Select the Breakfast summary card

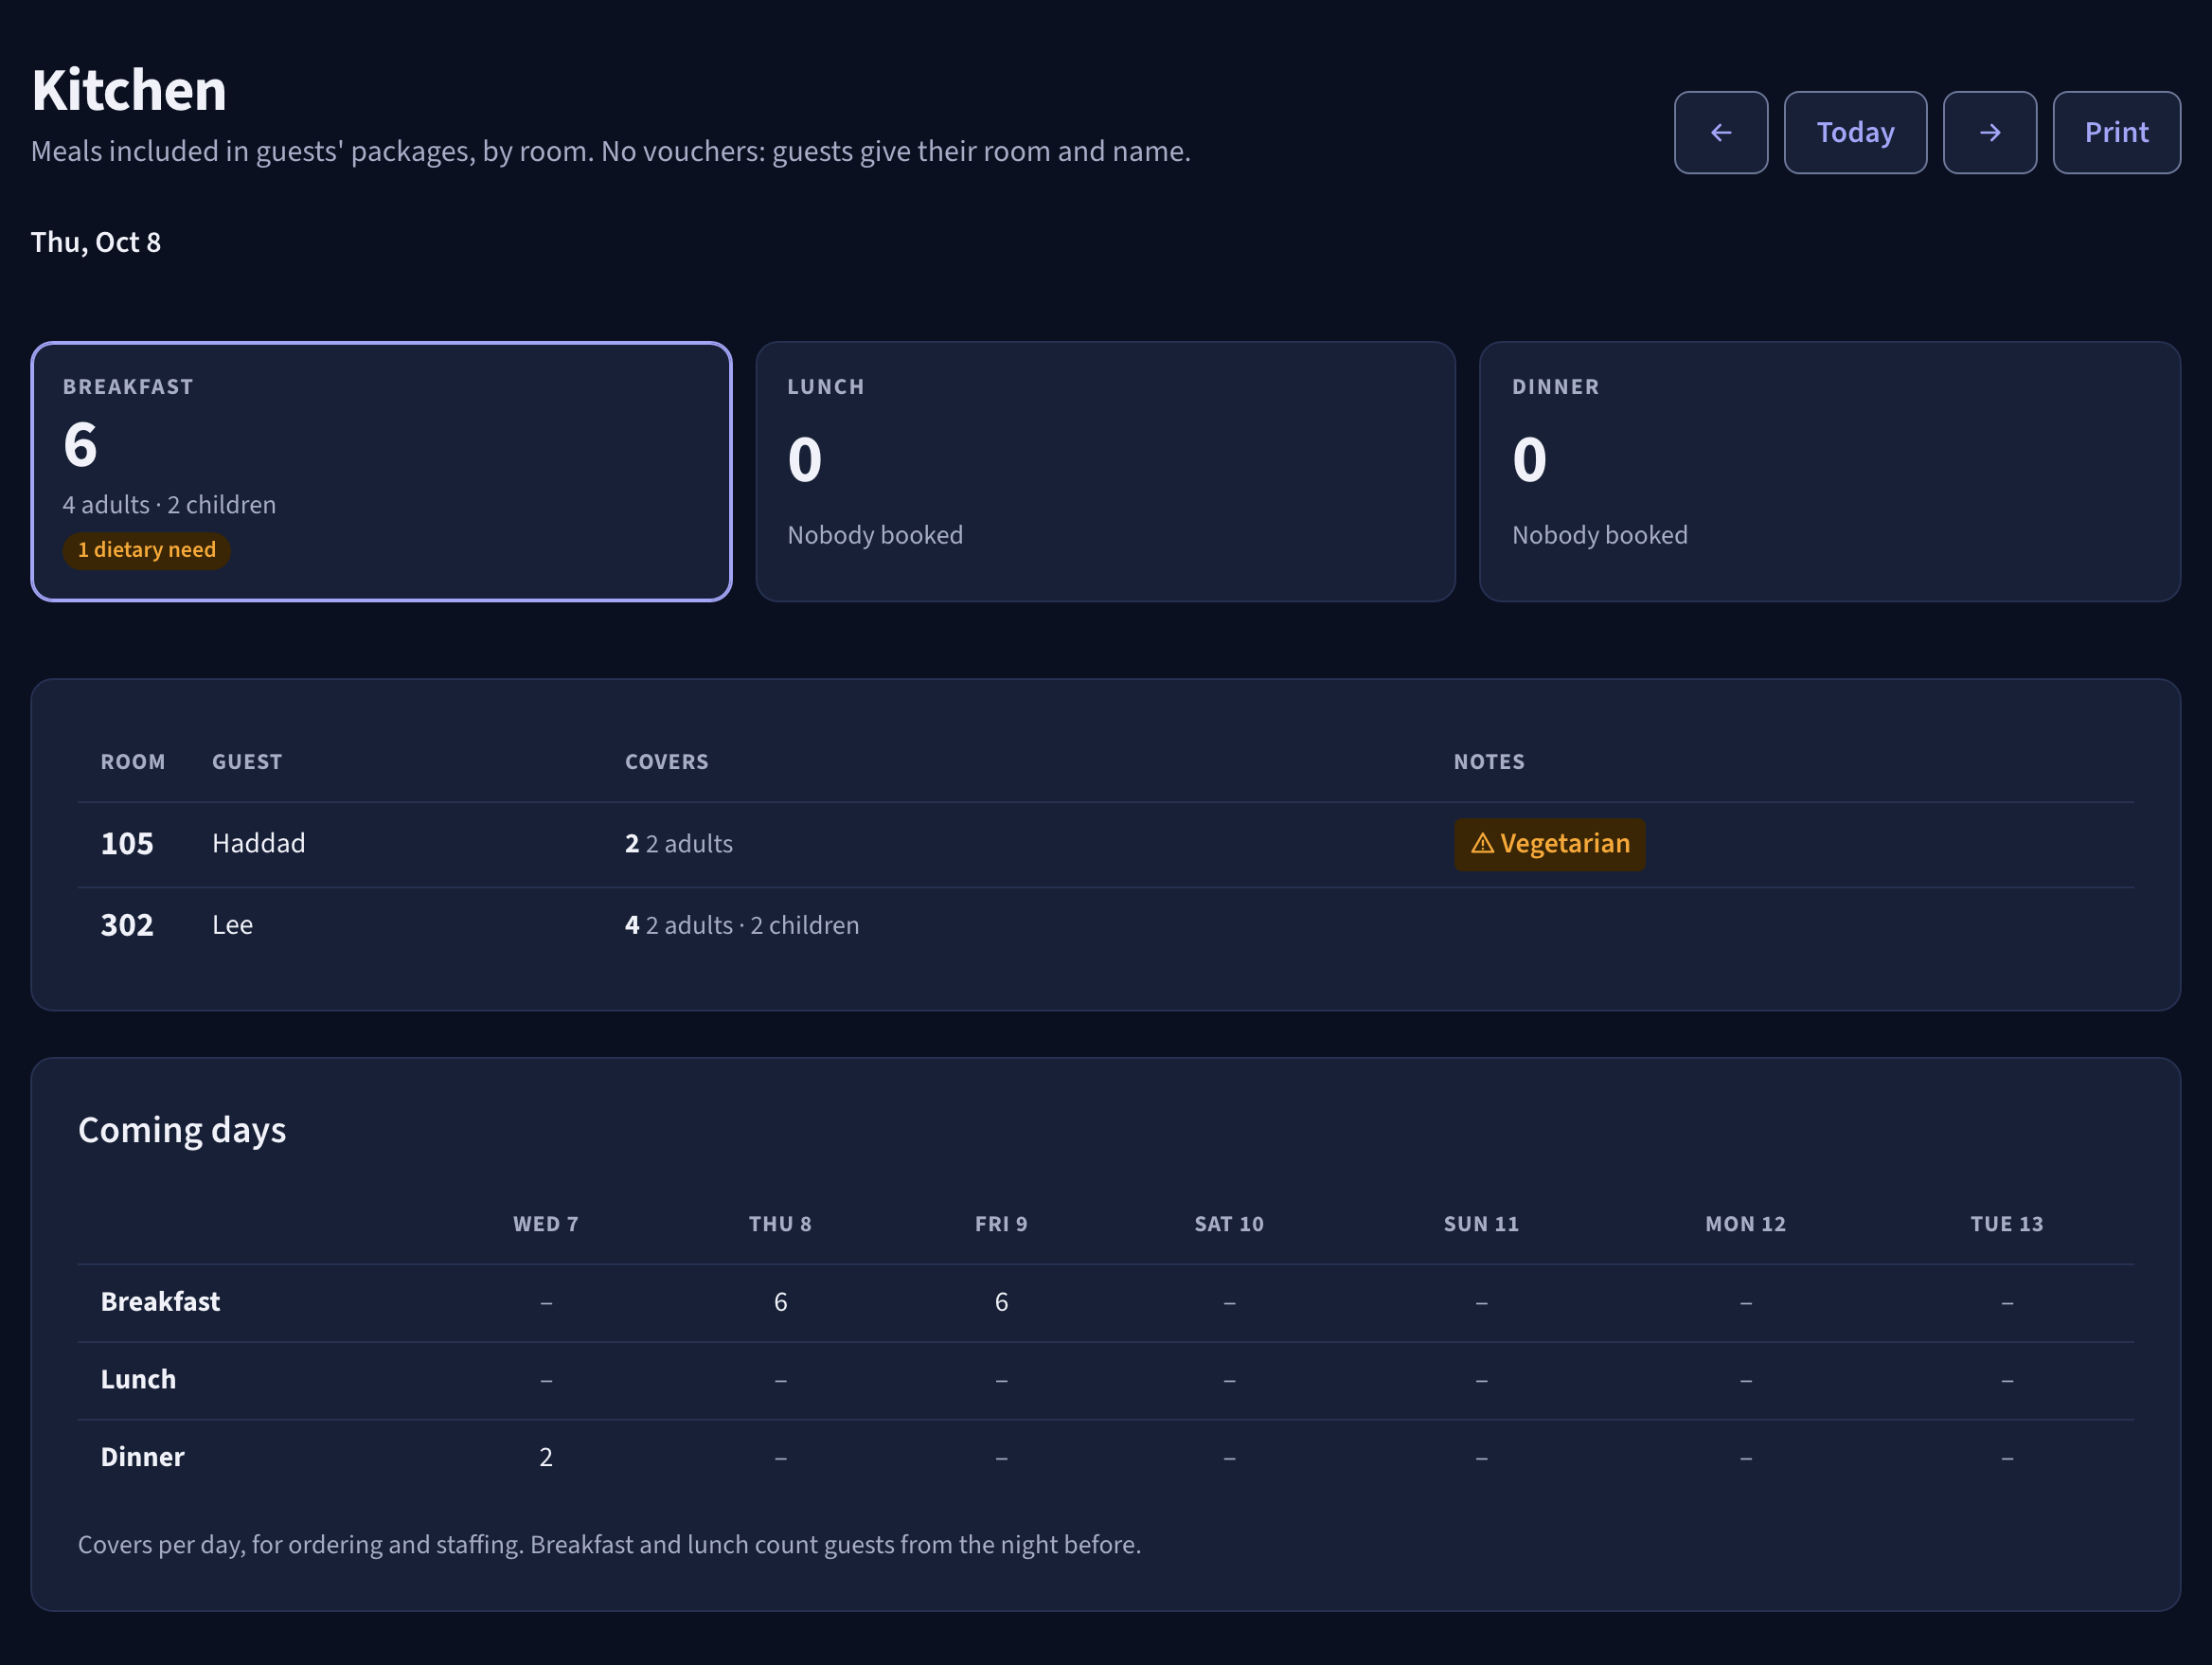click(x=381, y=471)
